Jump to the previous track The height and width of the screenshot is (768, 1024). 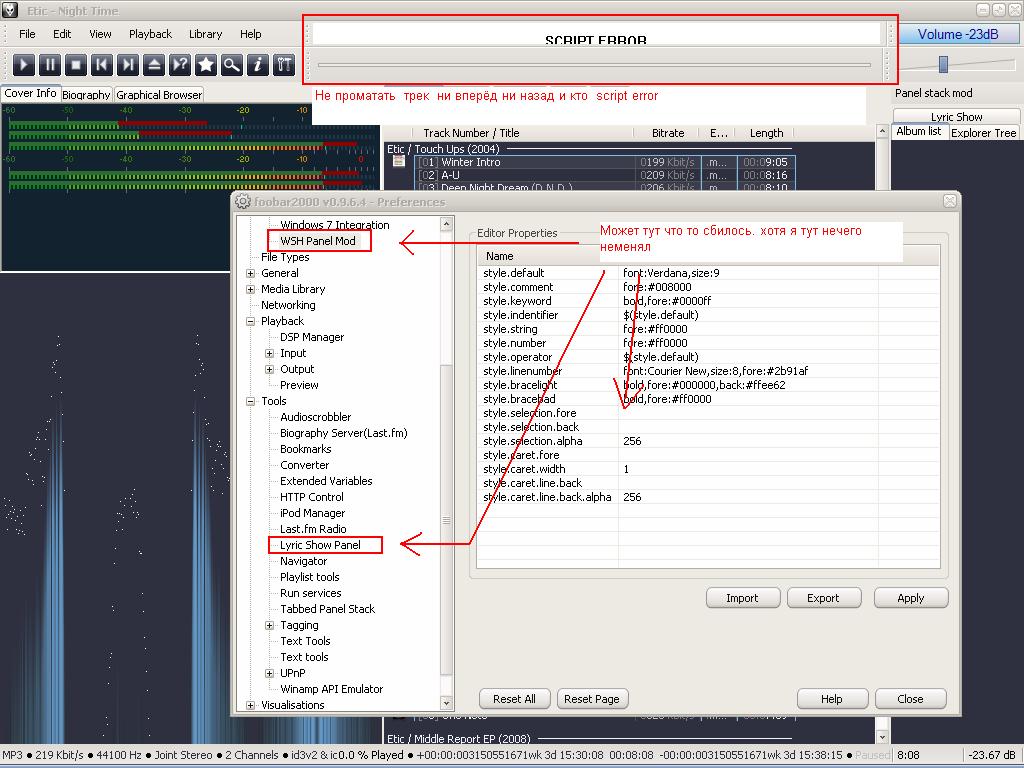pos(102,65)
